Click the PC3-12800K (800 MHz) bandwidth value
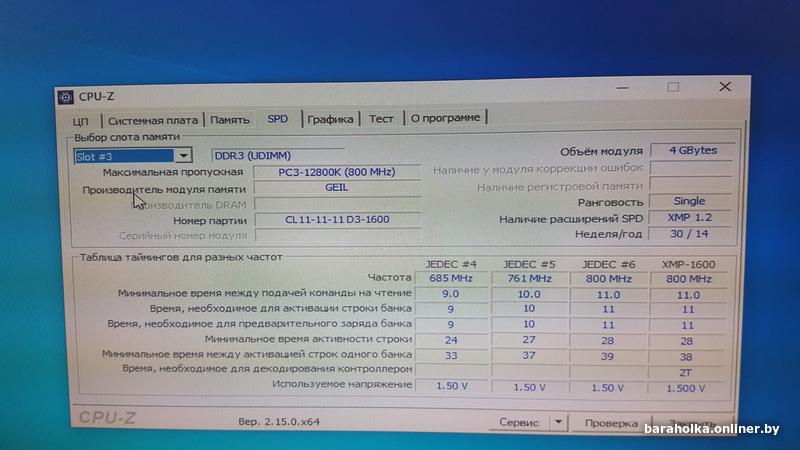The image size is (800, 450). point(337,172)
